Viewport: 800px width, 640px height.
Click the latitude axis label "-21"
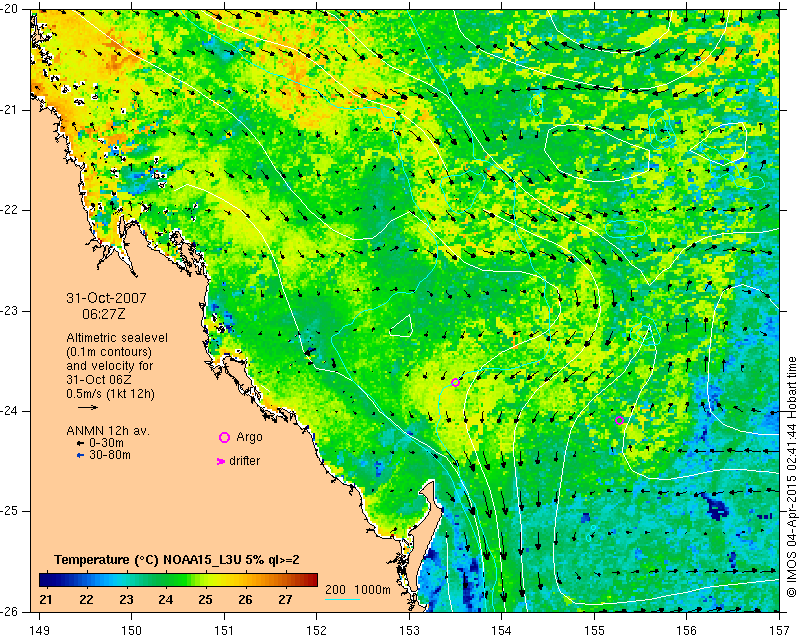click(11, 110)
